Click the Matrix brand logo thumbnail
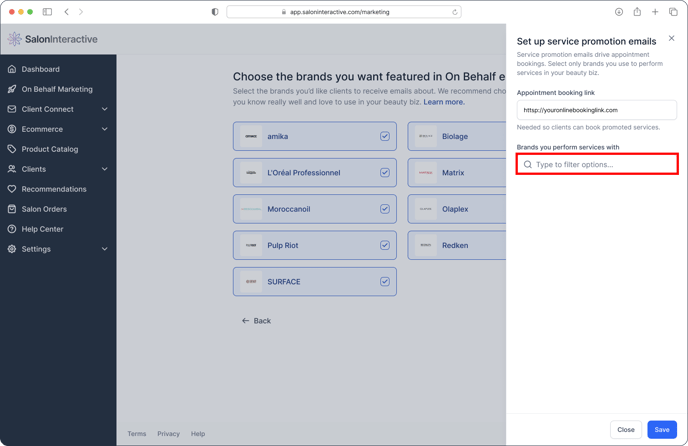This screenshot has width=688, height=446. (426, 173)
